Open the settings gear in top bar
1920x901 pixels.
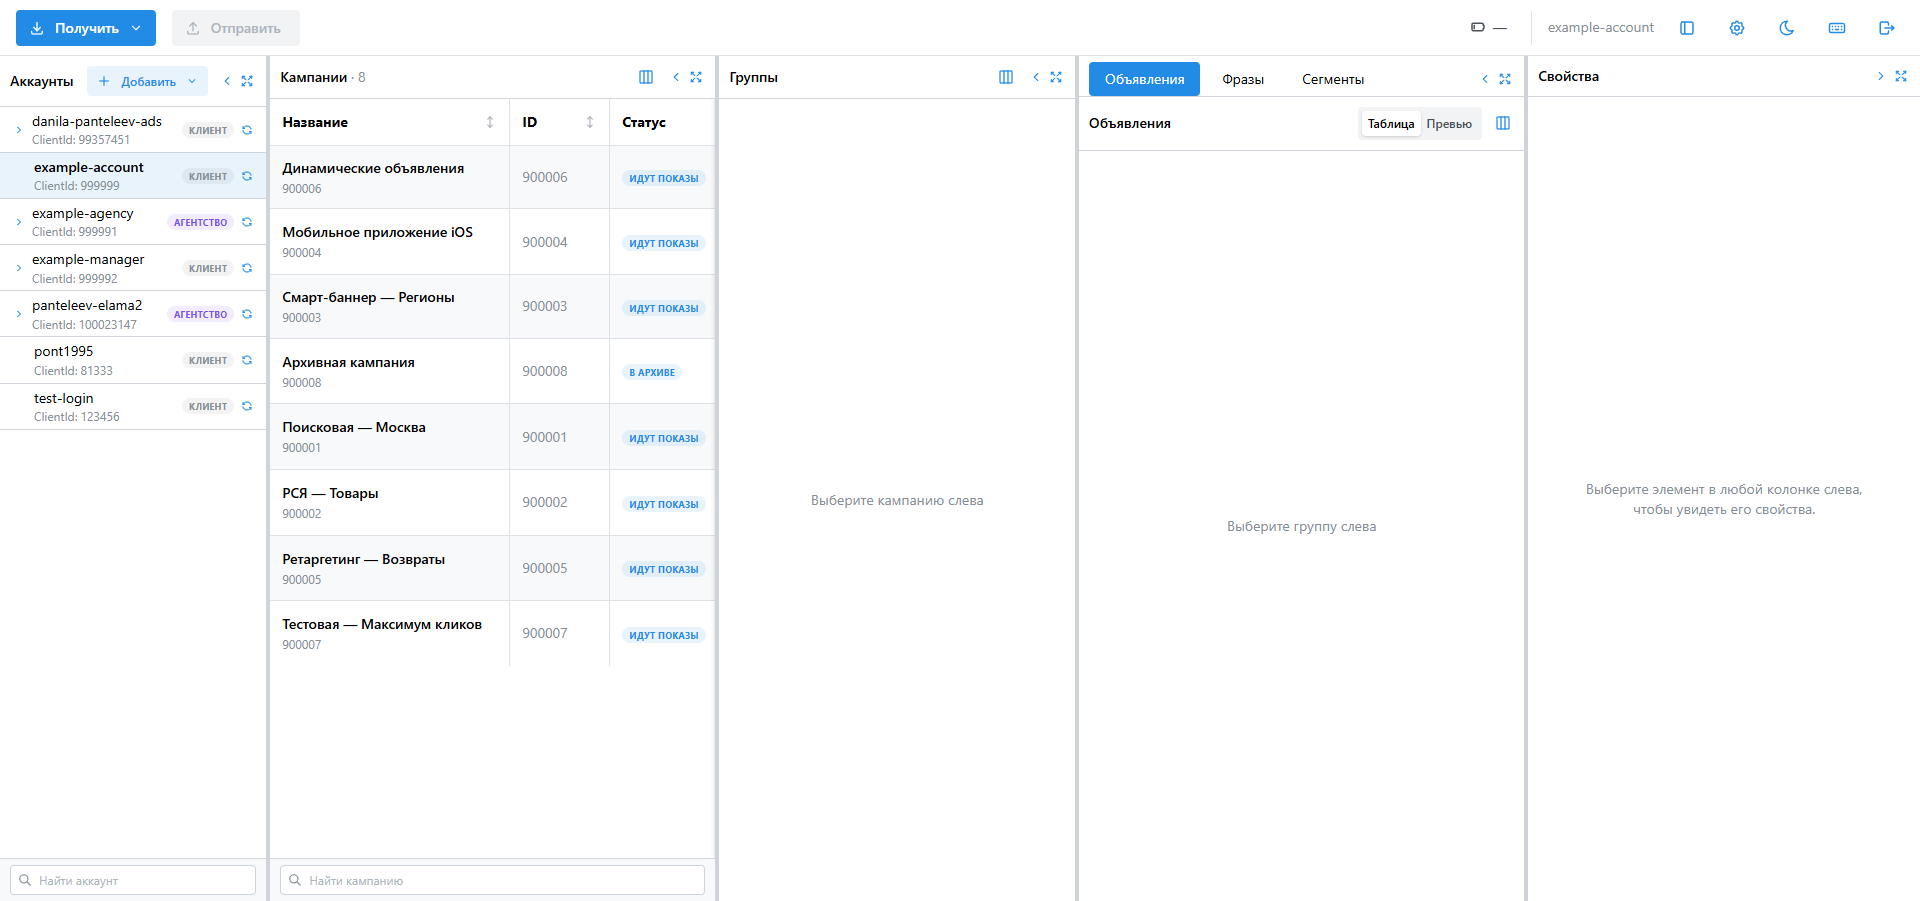pos(1737,28)
